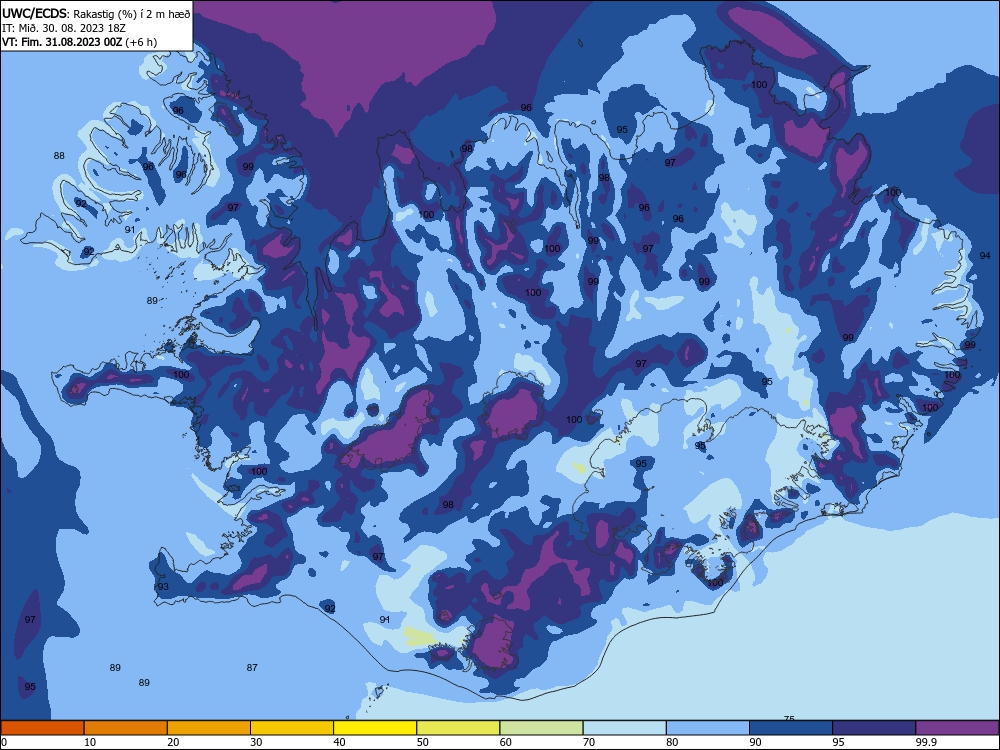Screen dimensions: 1000x750
Task: Click the valid time 'VT: Fim. 31.08.2023 00Z (+6 h)'
Action: coord(79,42)
